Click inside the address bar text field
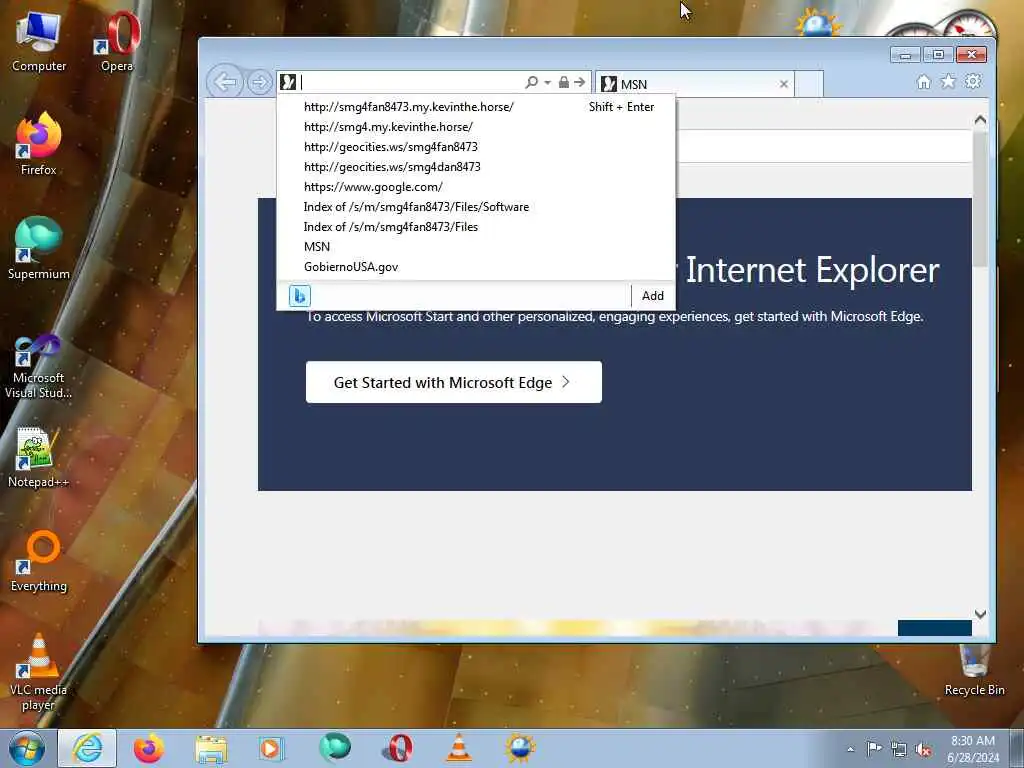Image resolution: width=1024 pixels, height=768 pixels. click(411, 82)
